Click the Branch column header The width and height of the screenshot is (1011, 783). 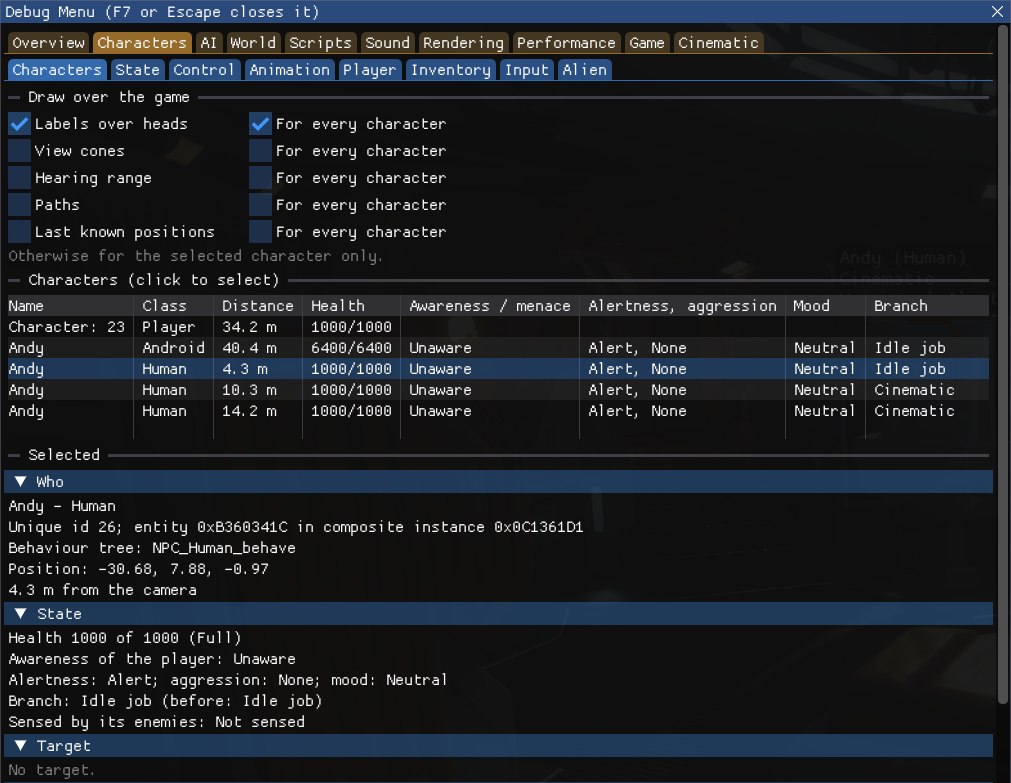tap(927, 306)
